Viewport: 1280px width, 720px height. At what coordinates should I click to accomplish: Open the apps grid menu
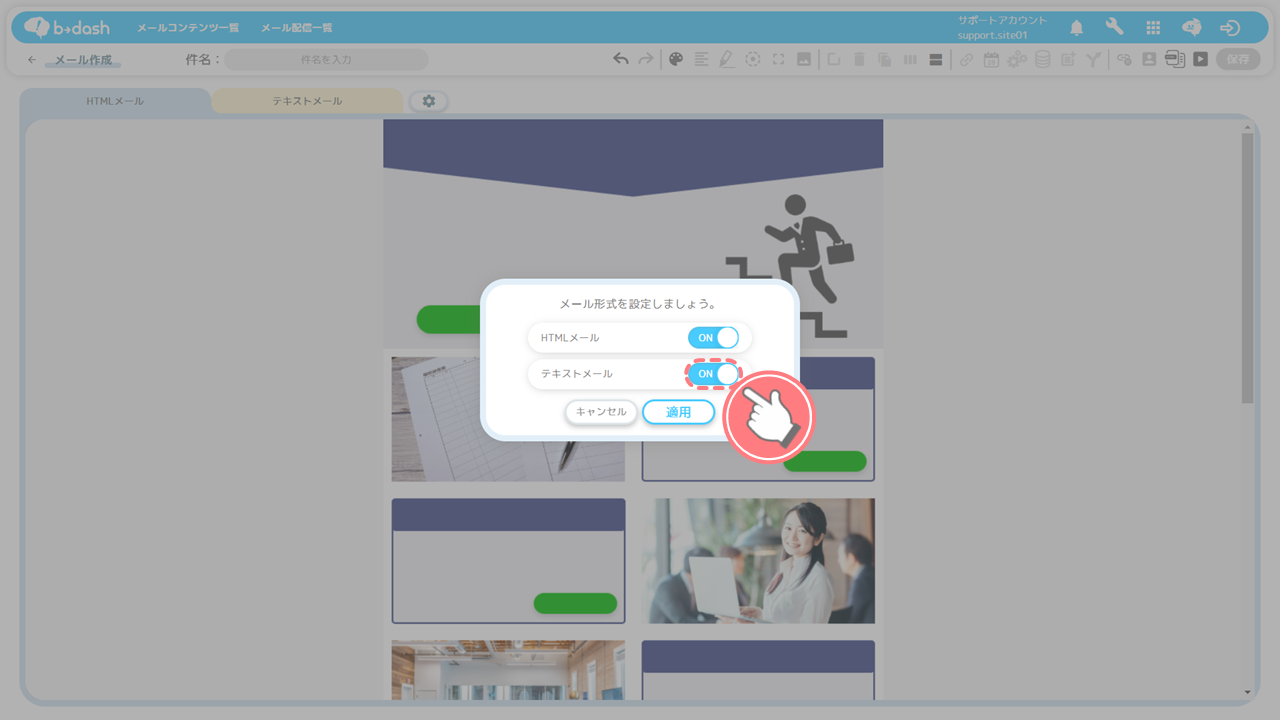[1153, 28]
